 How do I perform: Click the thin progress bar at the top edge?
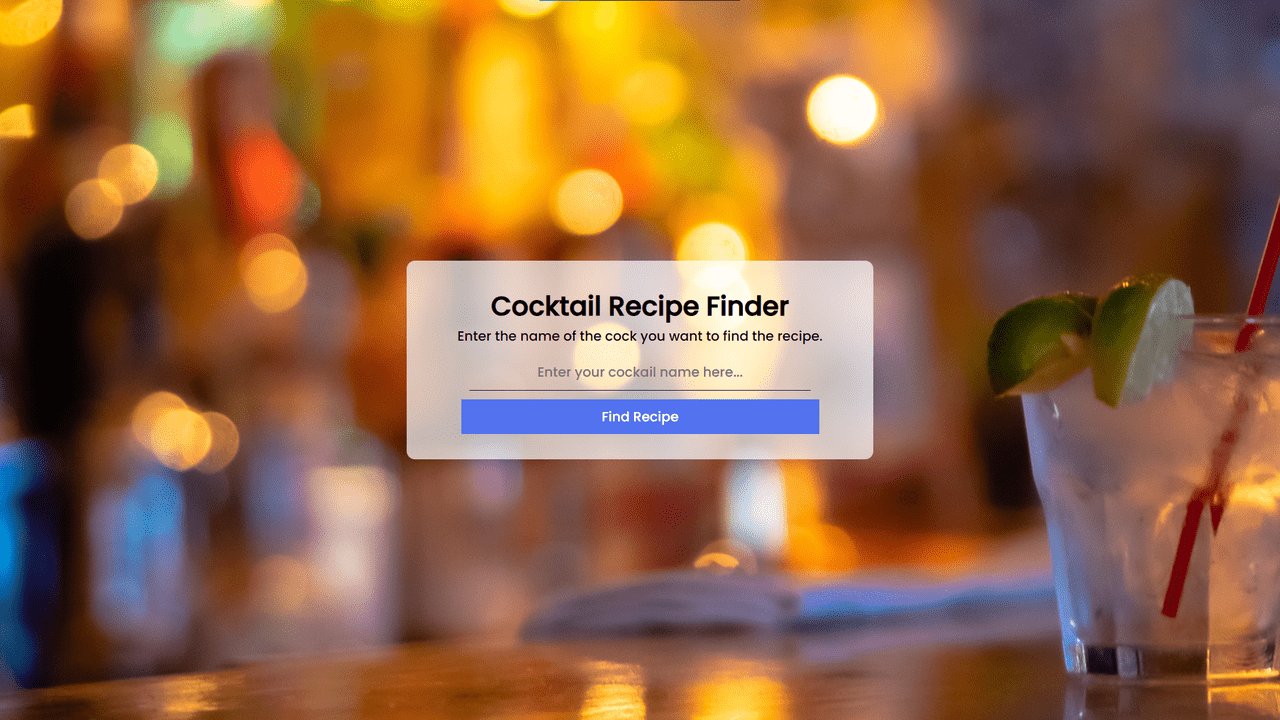pos(640,1)
